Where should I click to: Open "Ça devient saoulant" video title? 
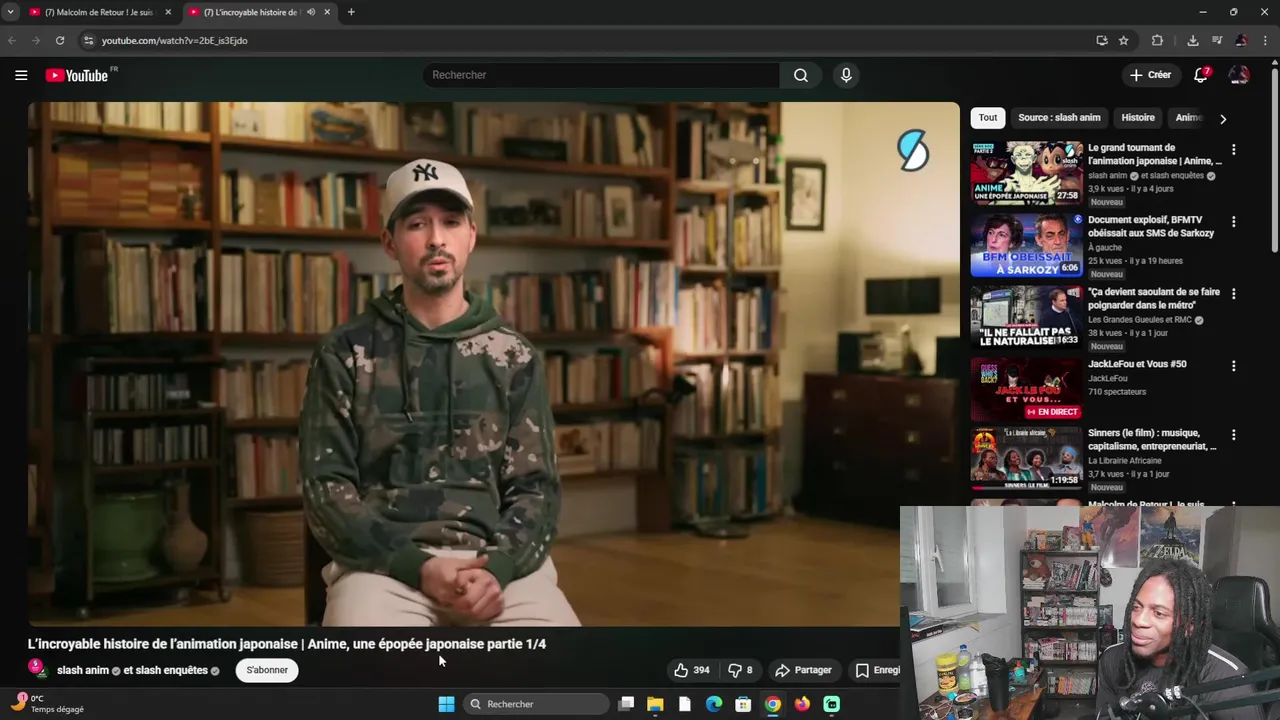pyautogui.click(x=1154, y=298)
